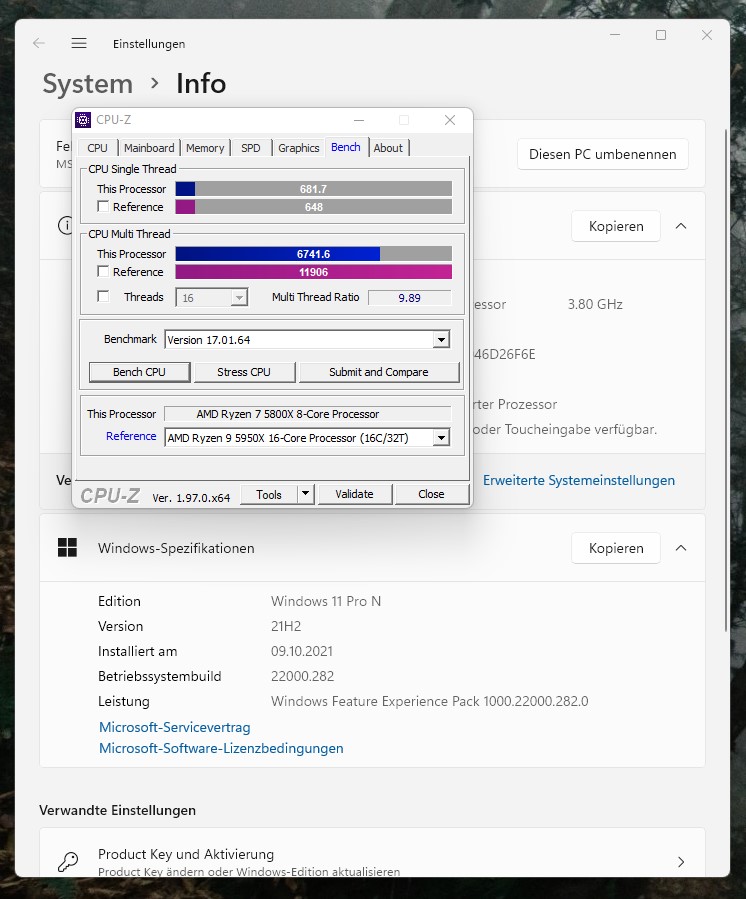746x899 pixels.
Task: Switch to the Memory tab
Action: 205,148
